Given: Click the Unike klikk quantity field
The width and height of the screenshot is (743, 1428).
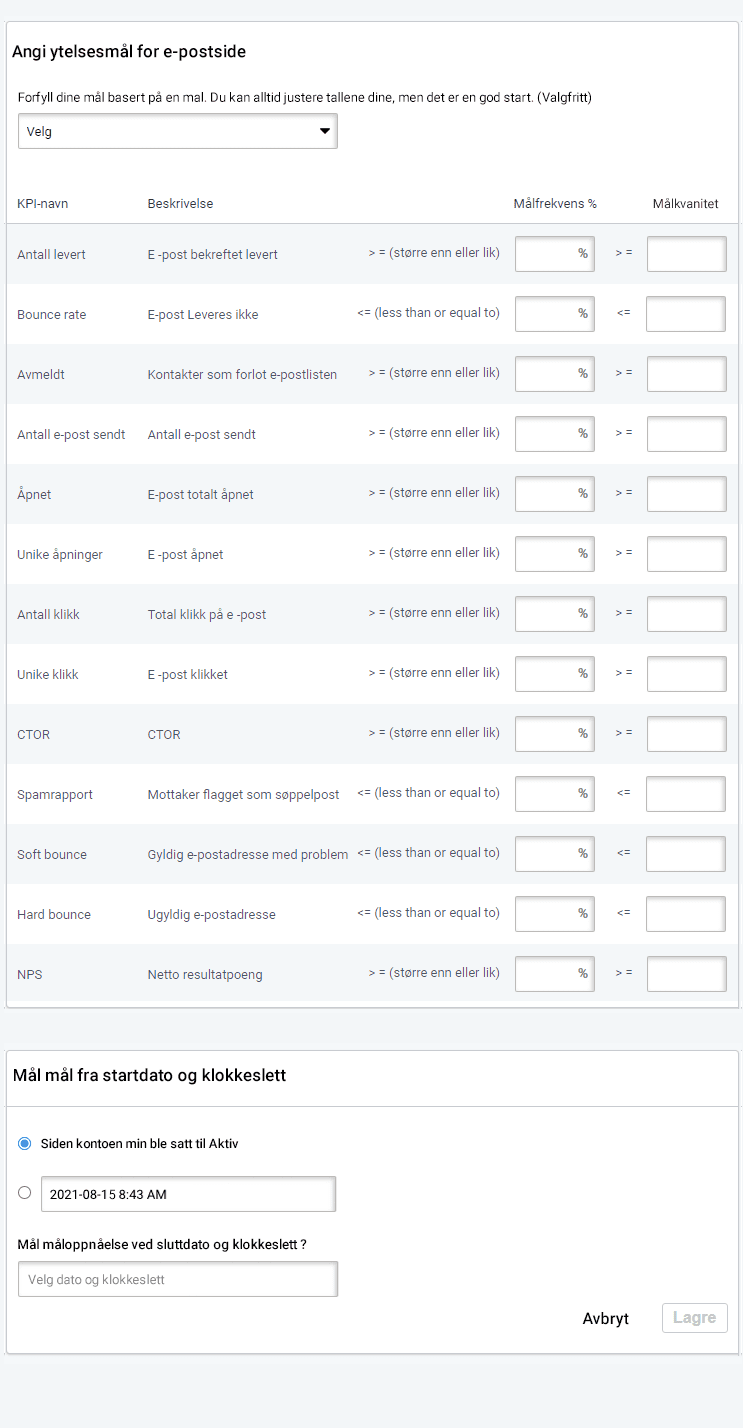Looking at the screenshot, I should [x=686, y=674].
